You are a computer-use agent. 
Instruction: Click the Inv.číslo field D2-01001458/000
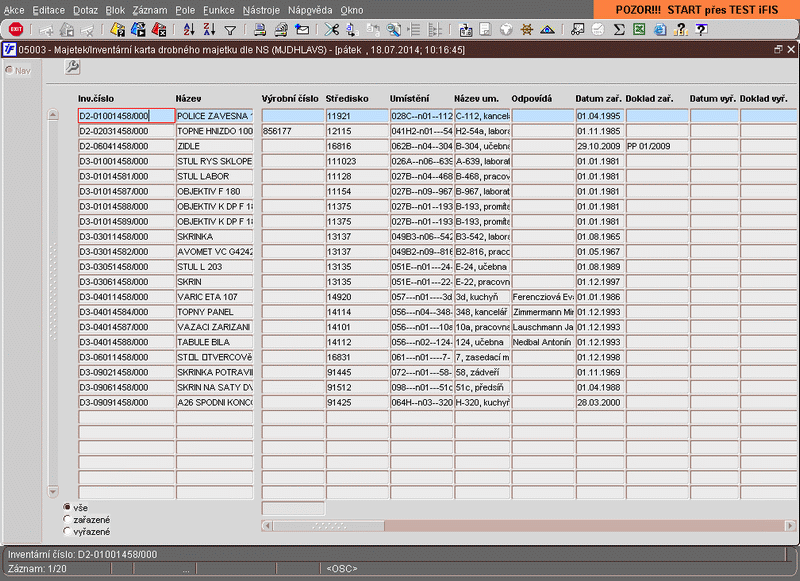click(x=127, y=116)
